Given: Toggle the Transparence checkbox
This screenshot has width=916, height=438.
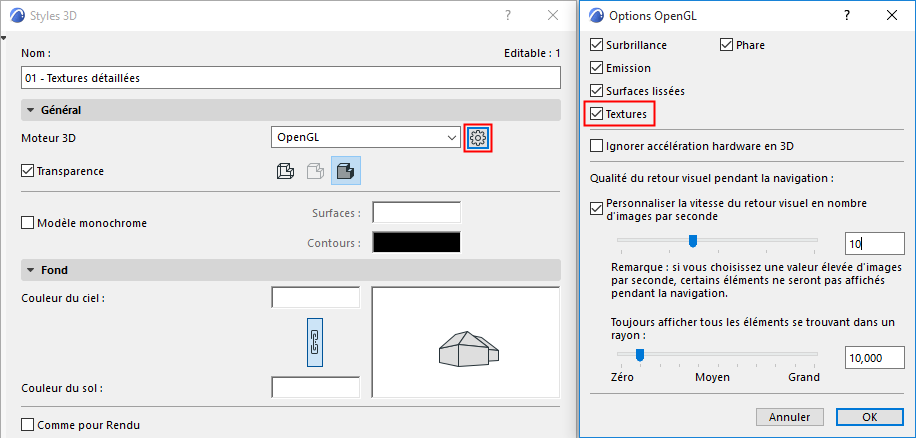Looking at the screenshot, I should (27, 171).
